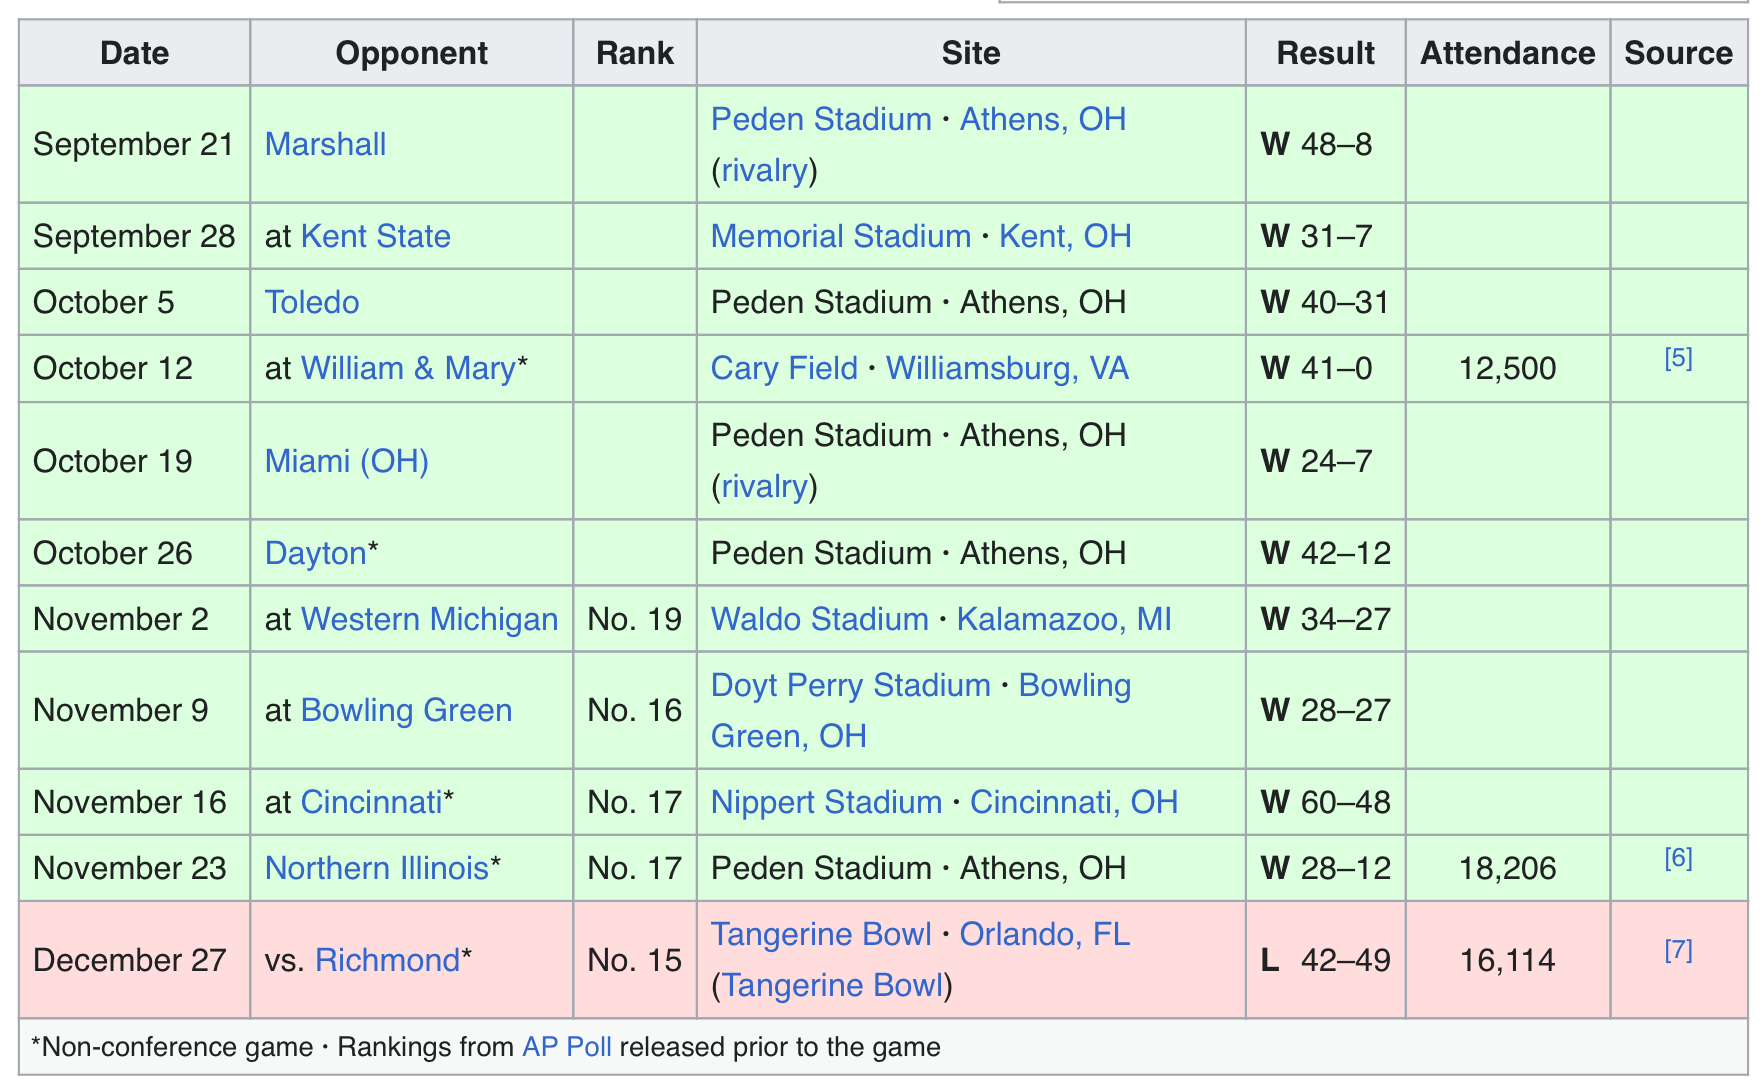
Task: Follow the Bowling Green opponent link
Action: pos(406,710)
